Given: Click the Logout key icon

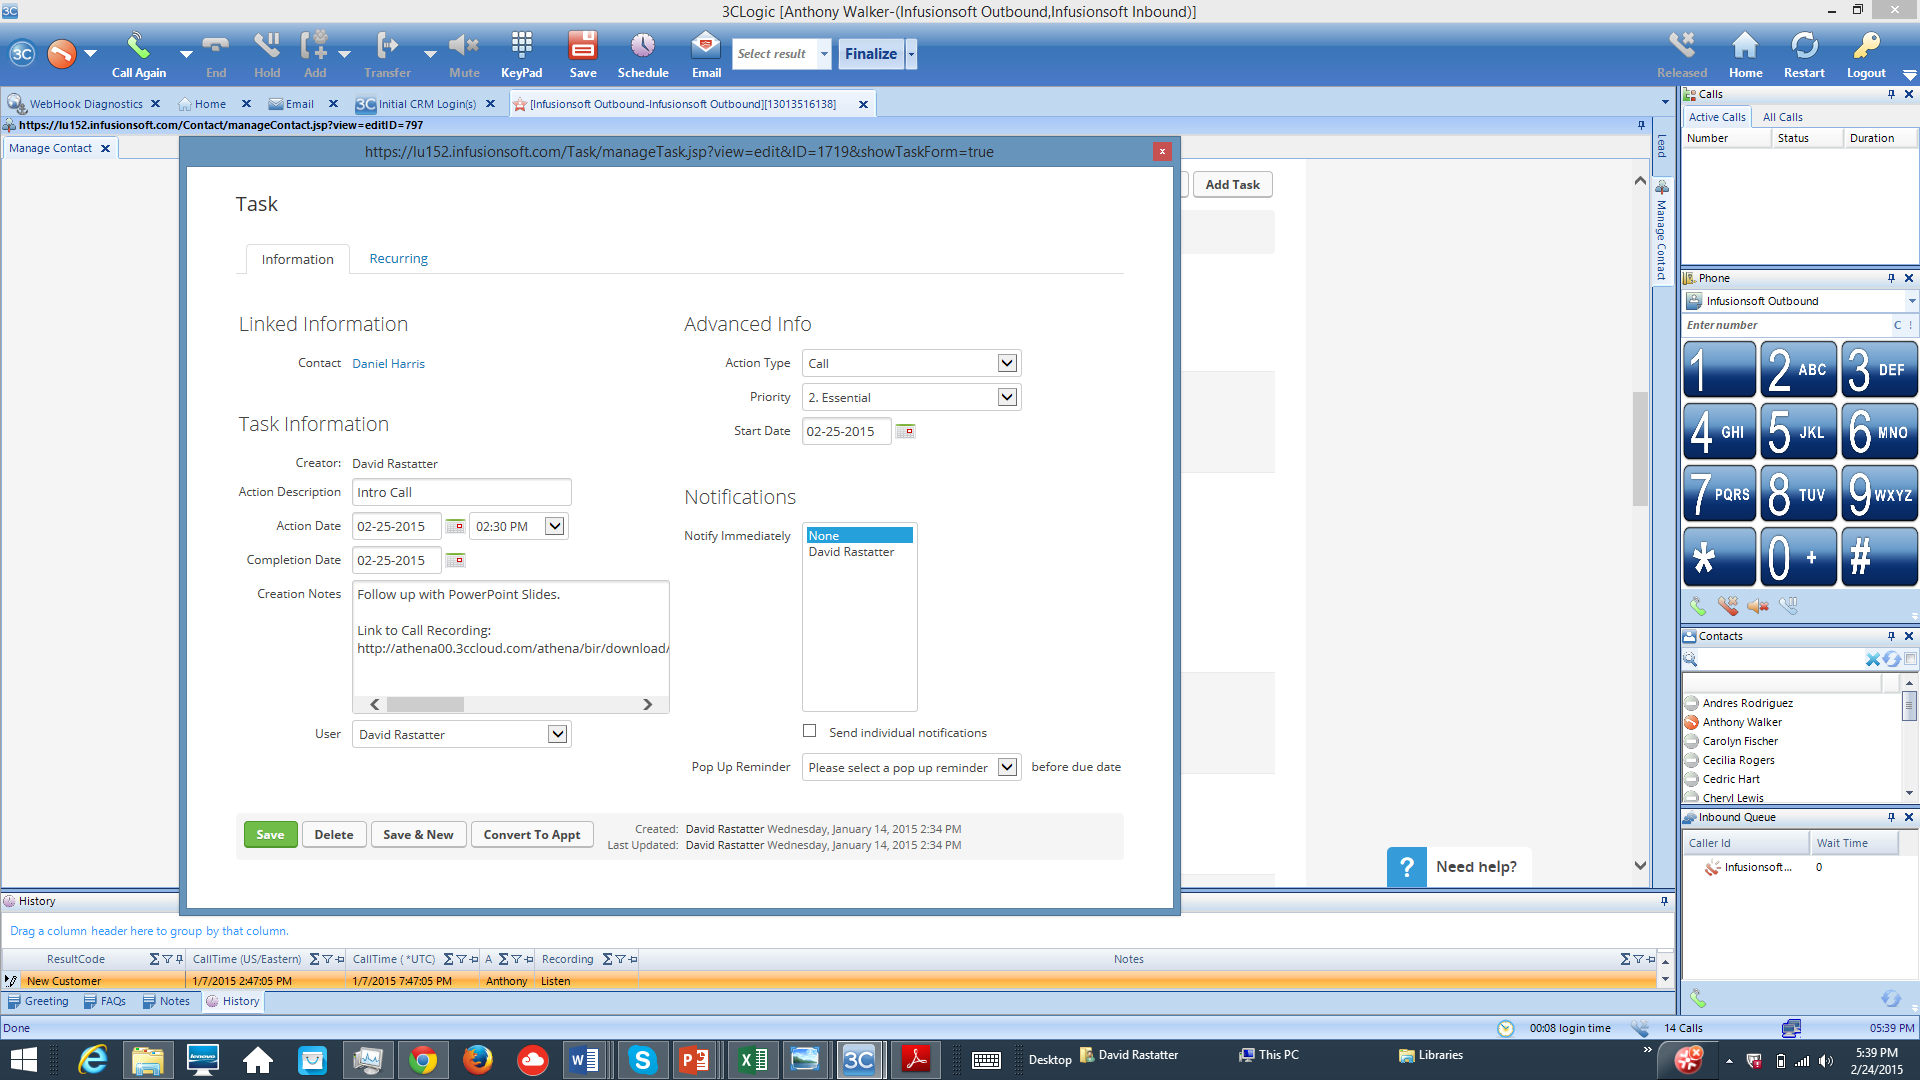Looking at the screenshot, I should click(x=1865, y=46).
